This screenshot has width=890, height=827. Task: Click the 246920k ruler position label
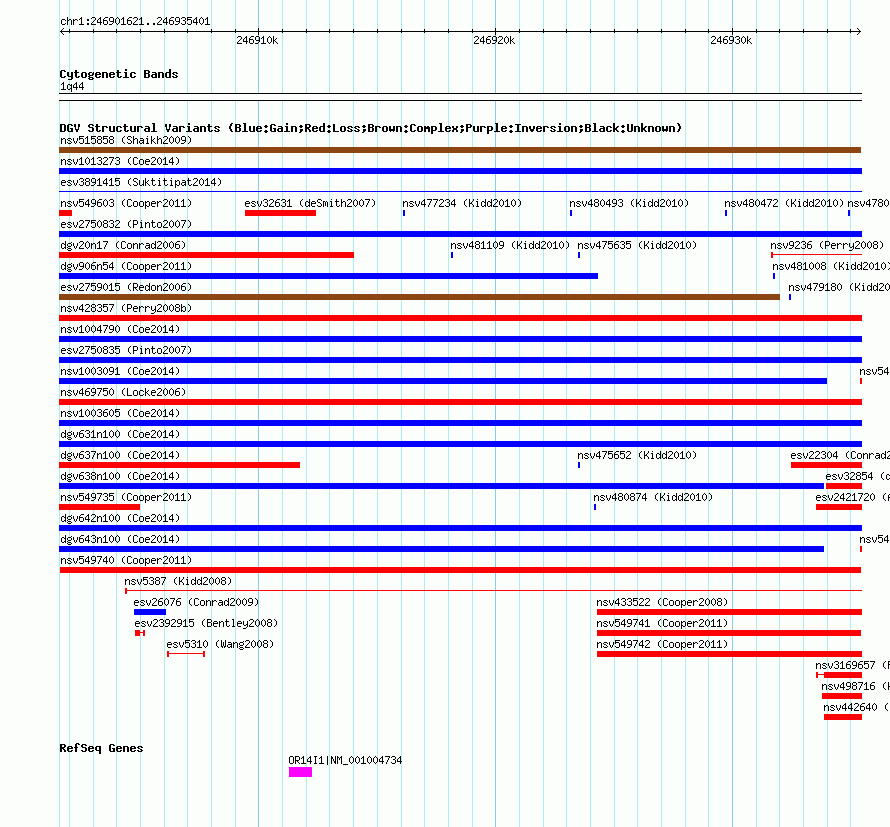point(494,40)
